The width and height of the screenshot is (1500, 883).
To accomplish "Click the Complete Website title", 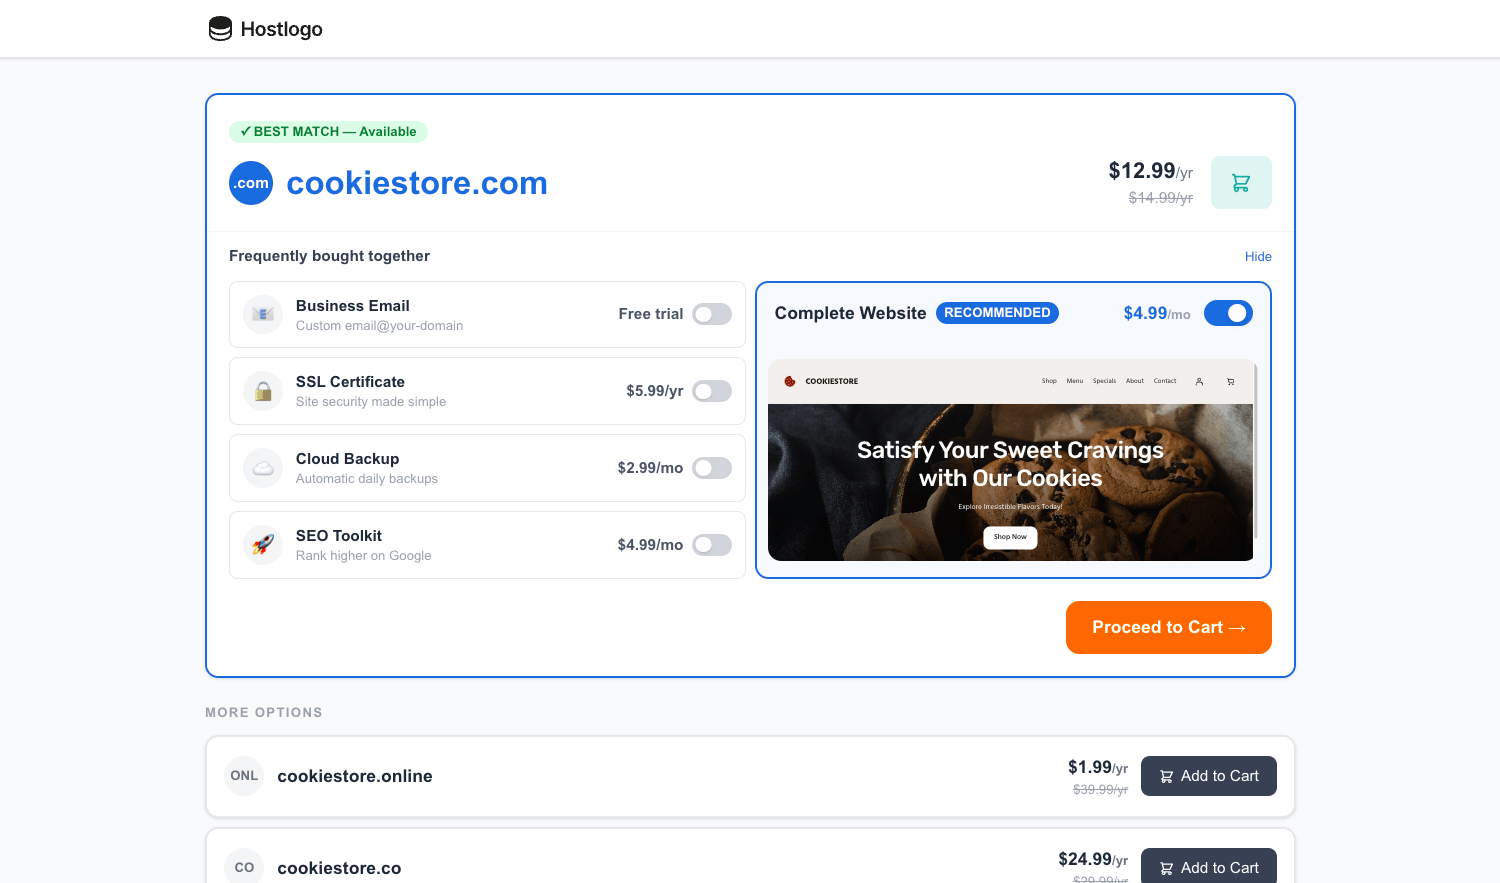I will tap(850, 313).
